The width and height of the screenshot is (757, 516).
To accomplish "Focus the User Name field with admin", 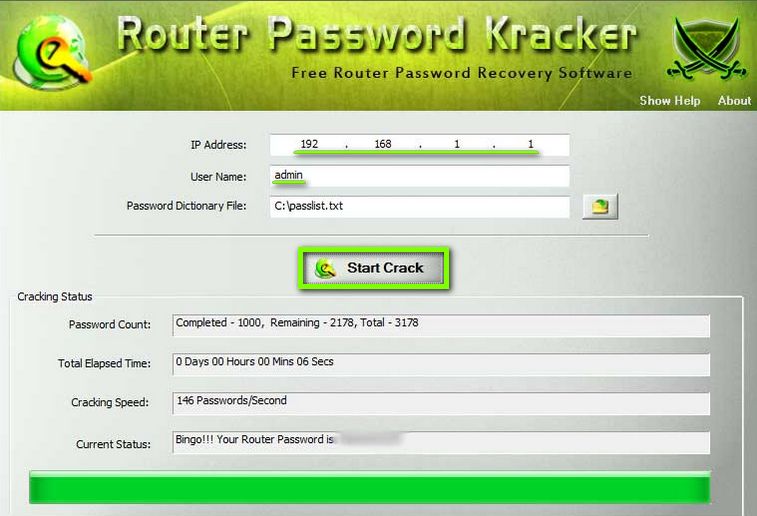I will pos(420,176).
